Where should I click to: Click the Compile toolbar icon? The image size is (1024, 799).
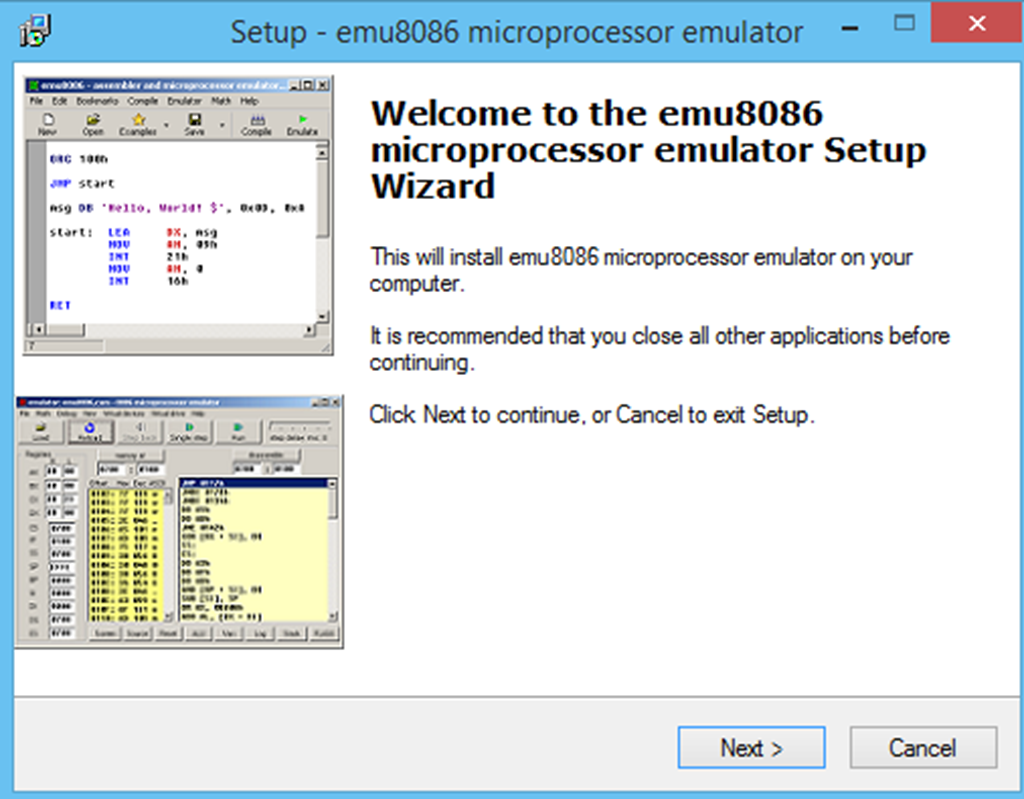click(x=257, y=118)
